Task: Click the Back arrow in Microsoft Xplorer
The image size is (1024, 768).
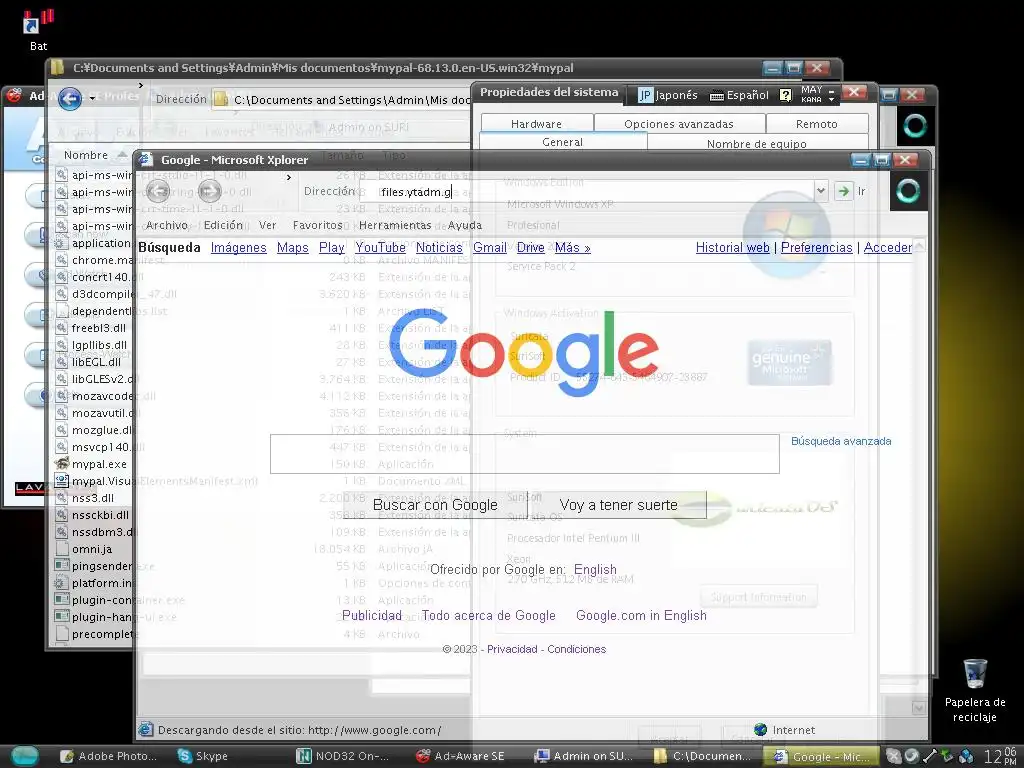Action: (157, 191)
